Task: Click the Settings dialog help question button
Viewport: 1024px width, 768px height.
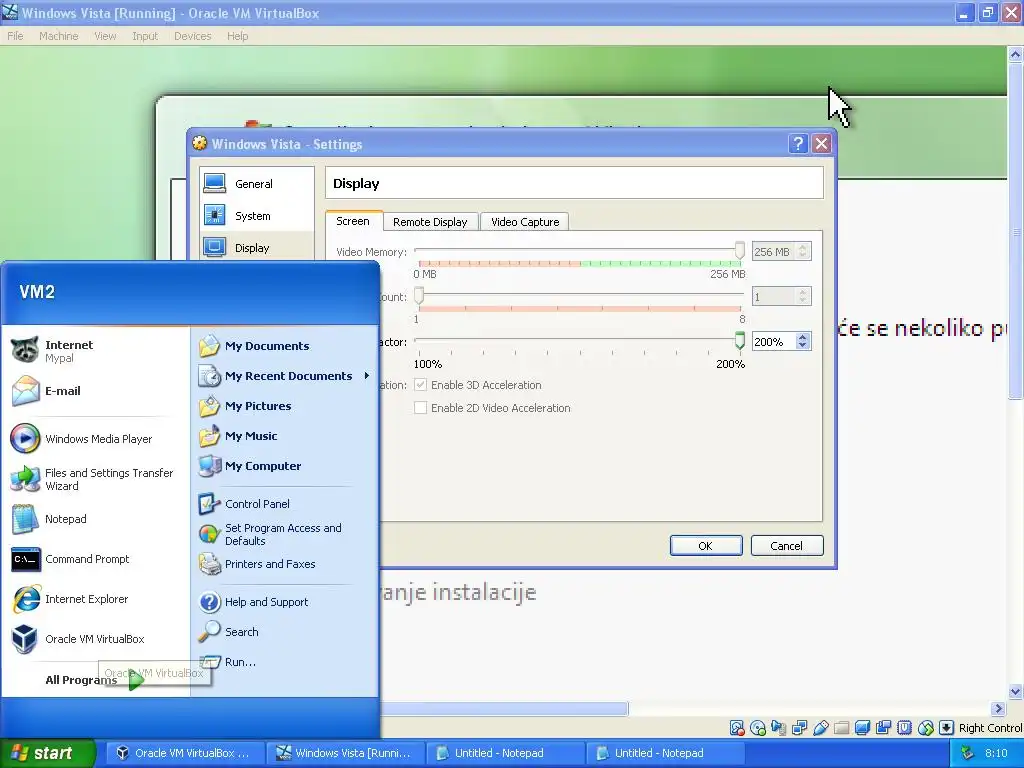Action: [798, 144]
